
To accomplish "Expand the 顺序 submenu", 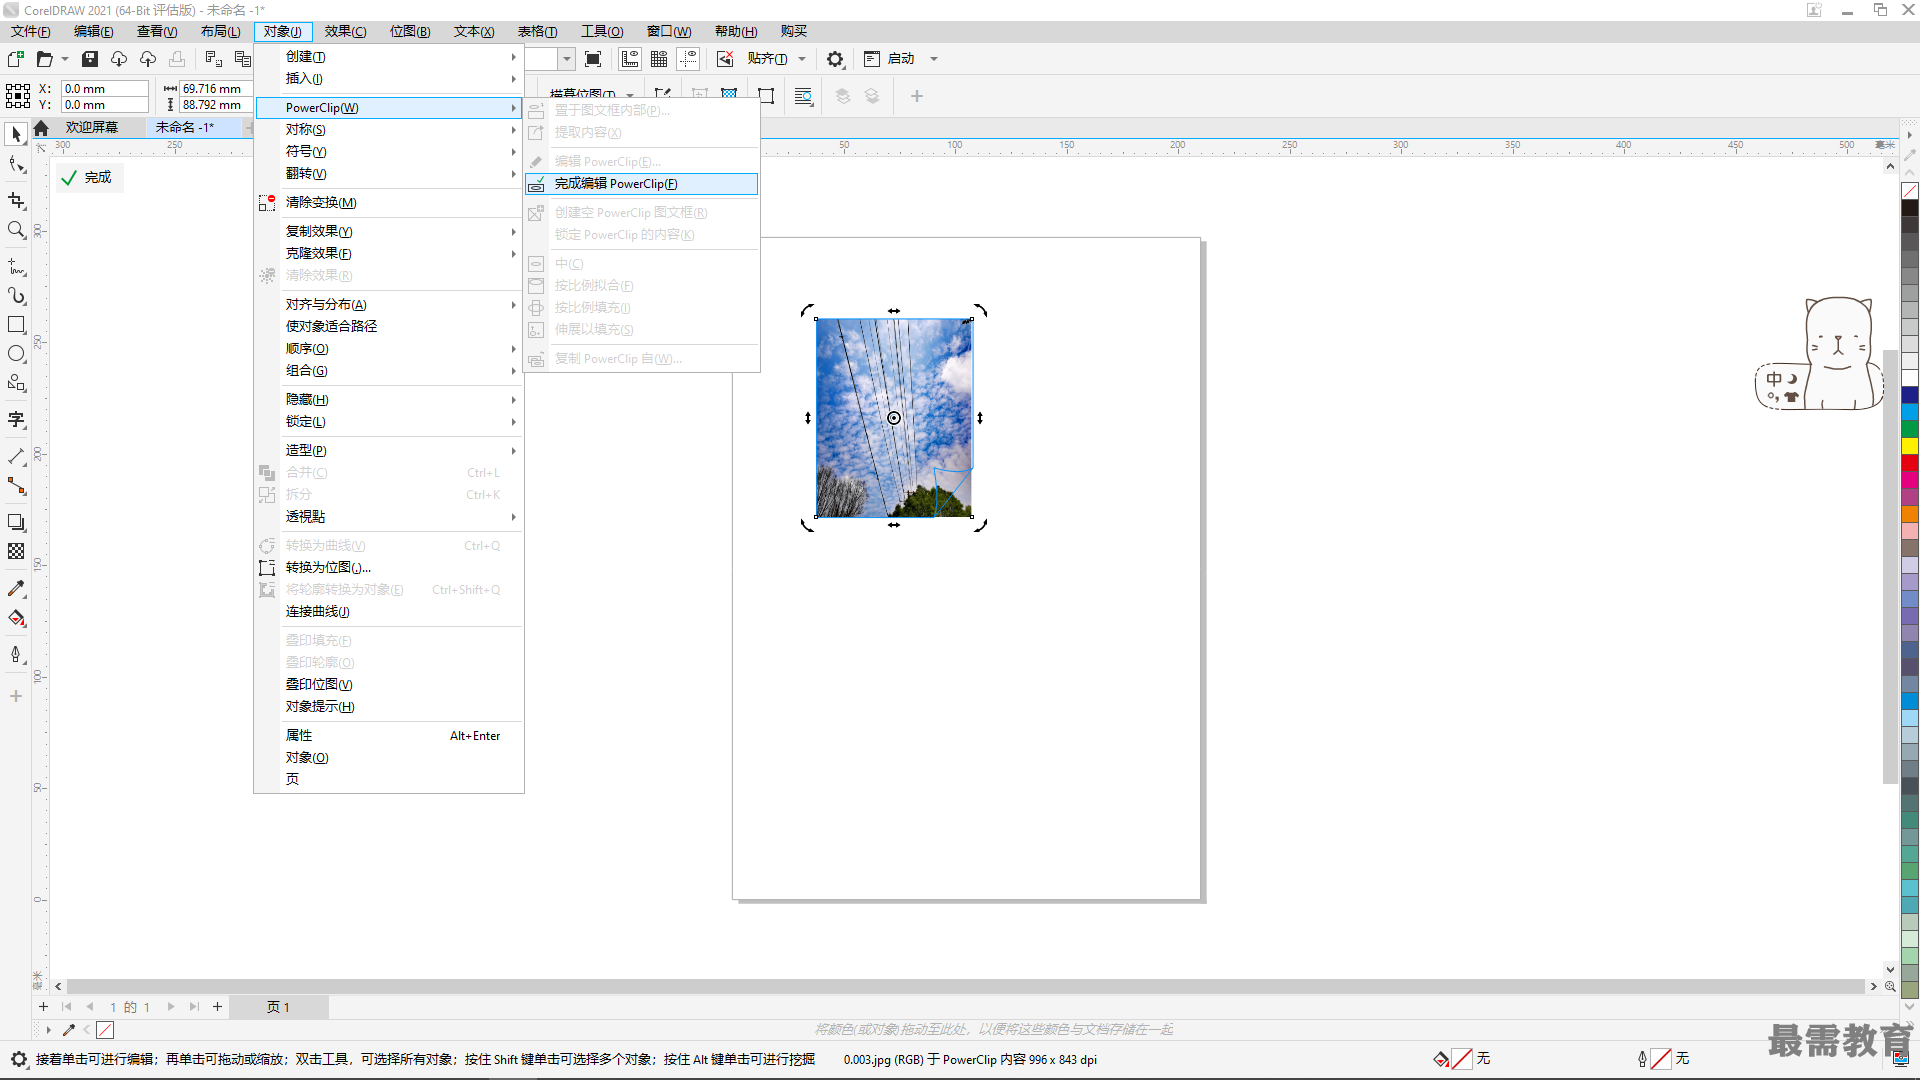I will tap(390, 349).
